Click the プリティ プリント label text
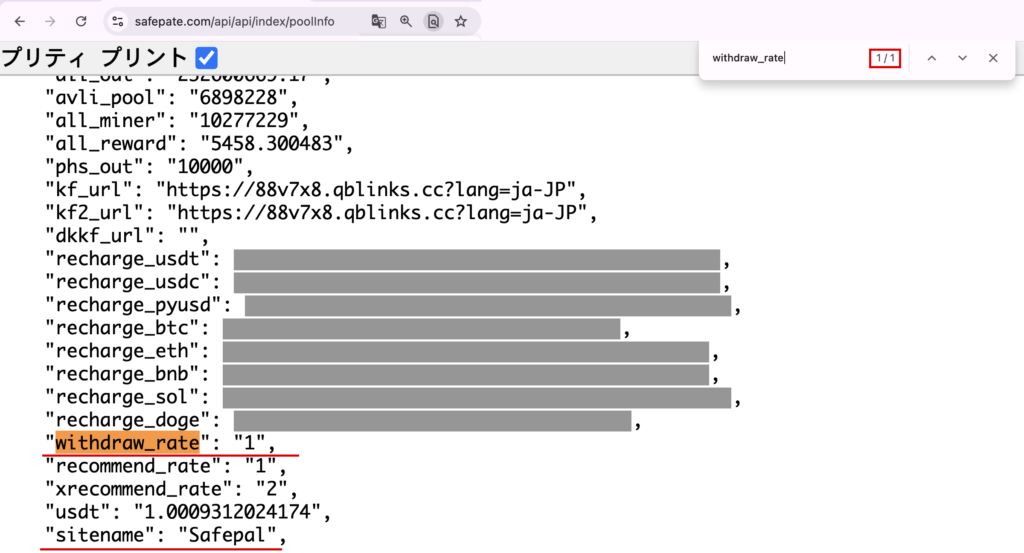 [95, 58]
